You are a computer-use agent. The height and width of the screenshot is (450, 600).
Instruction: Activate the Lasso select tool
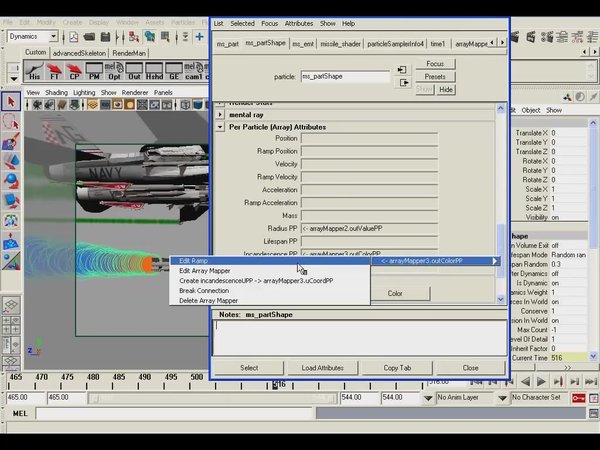11,121
